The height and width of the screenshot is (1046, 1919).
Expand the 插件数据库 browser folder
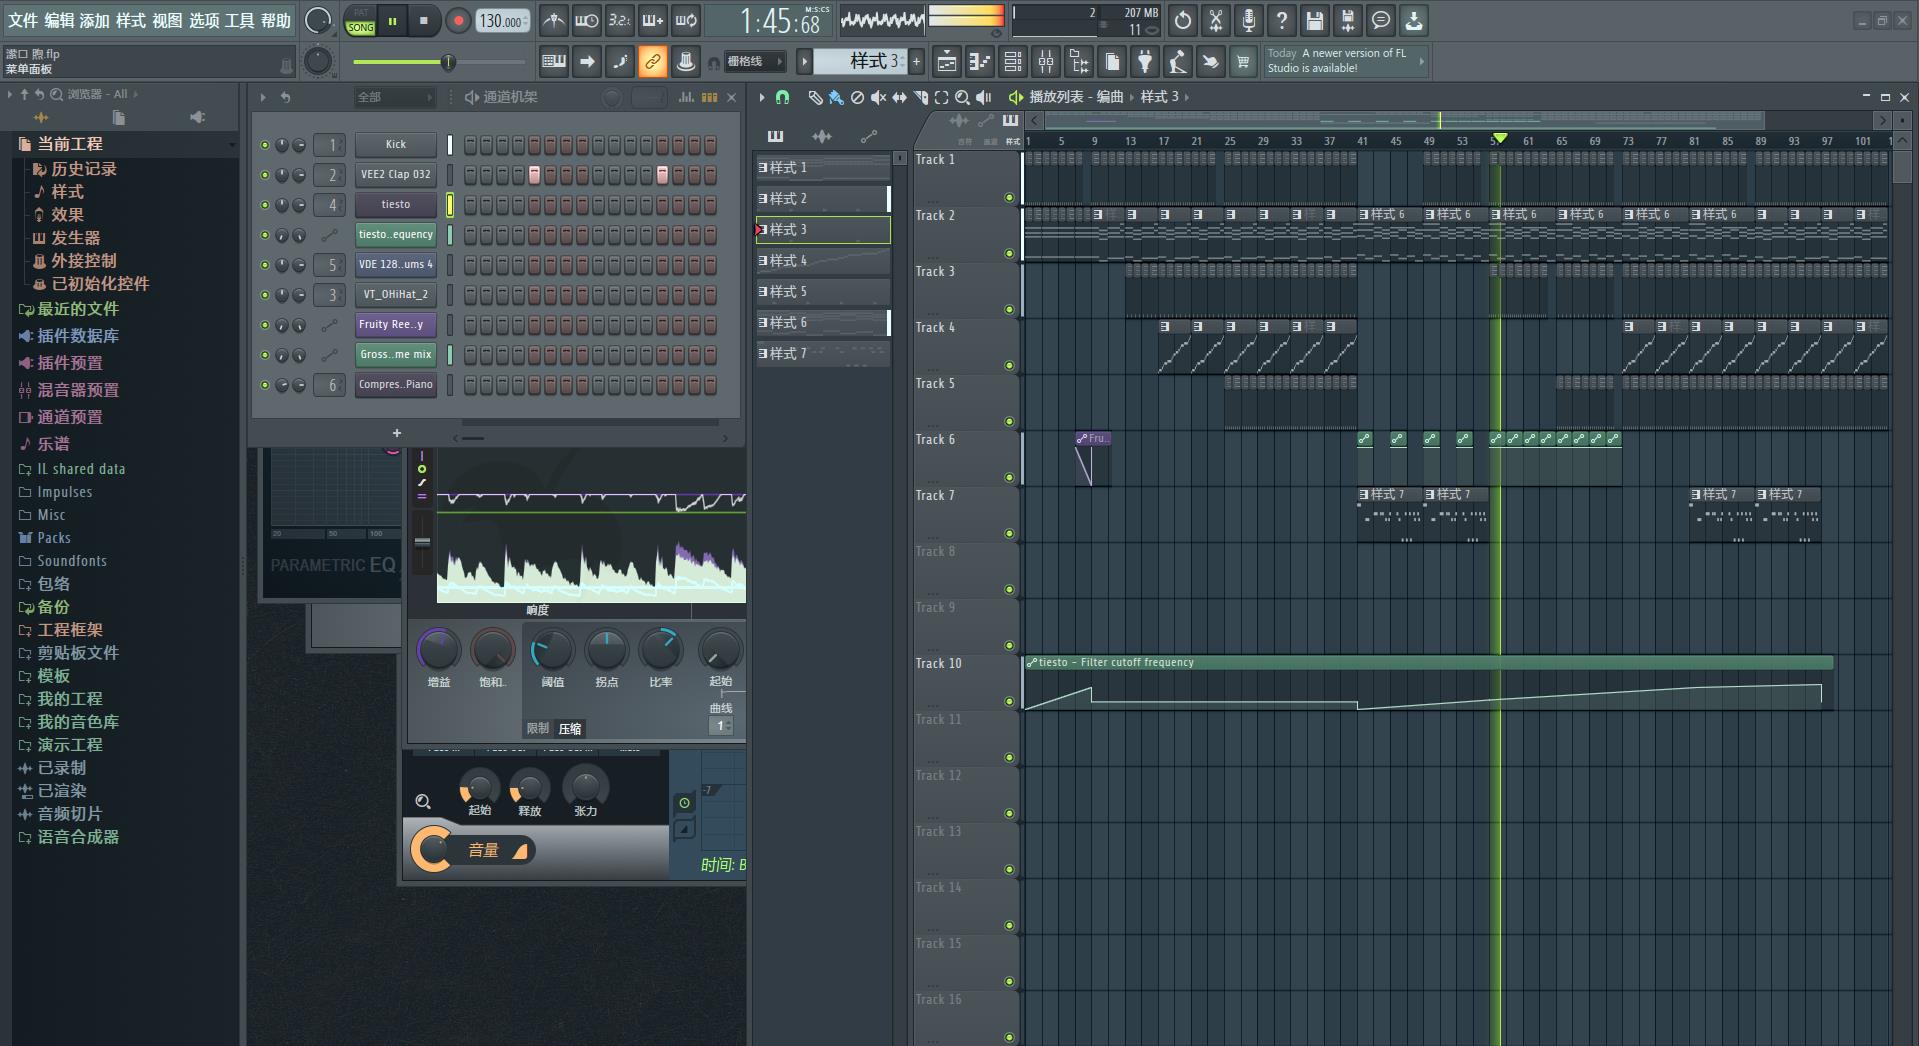coord(78,336)
